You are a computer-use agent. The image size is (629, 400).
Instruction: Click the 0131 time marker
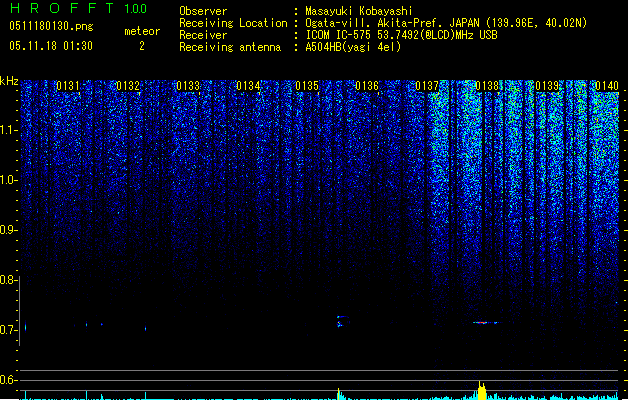pos(68,86)
